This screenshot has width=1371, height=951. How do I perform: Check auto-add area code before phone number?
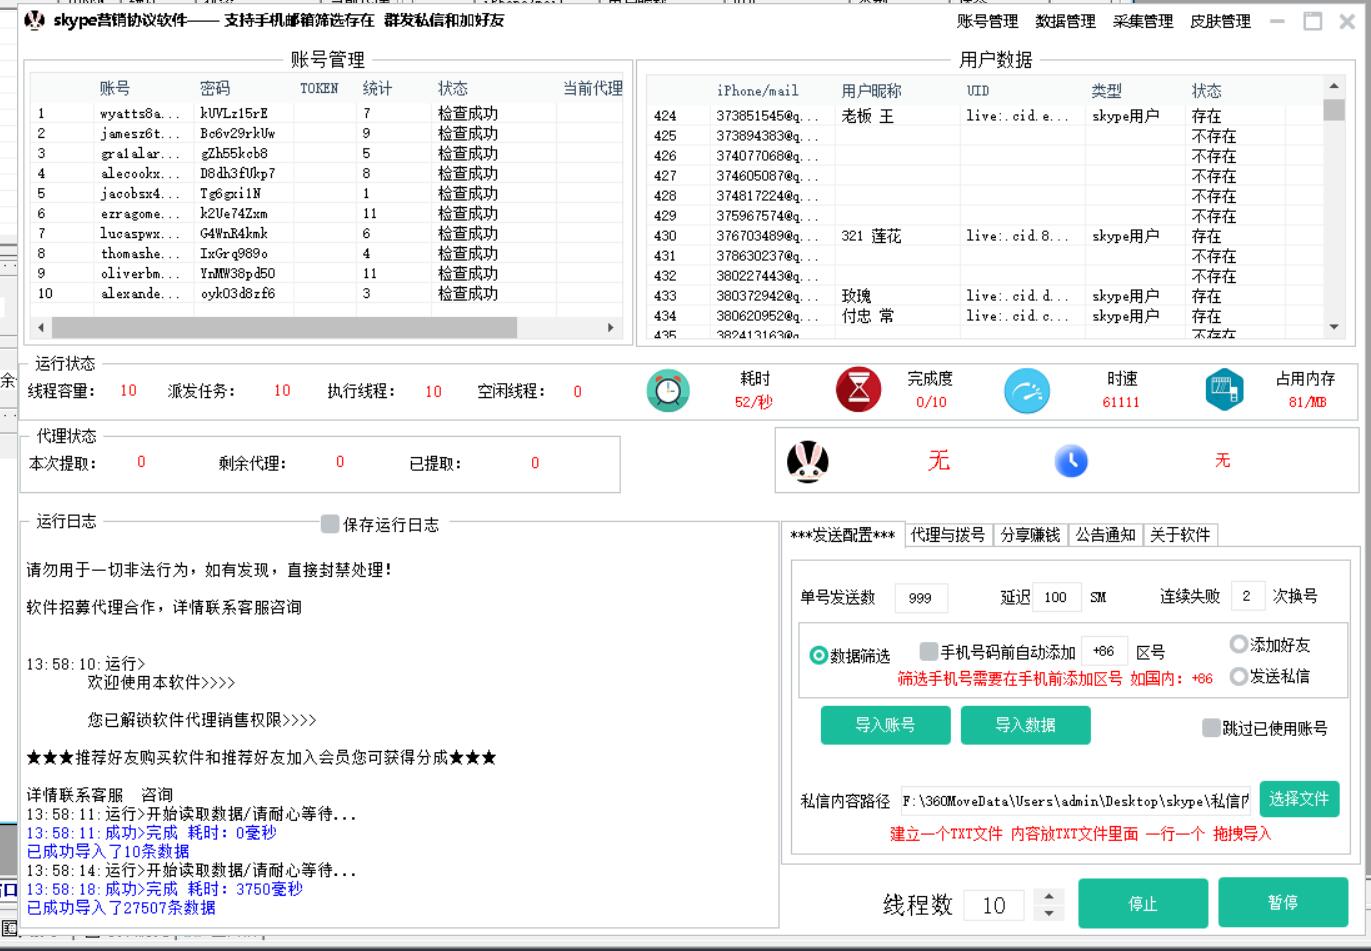[x=929, y=652]
